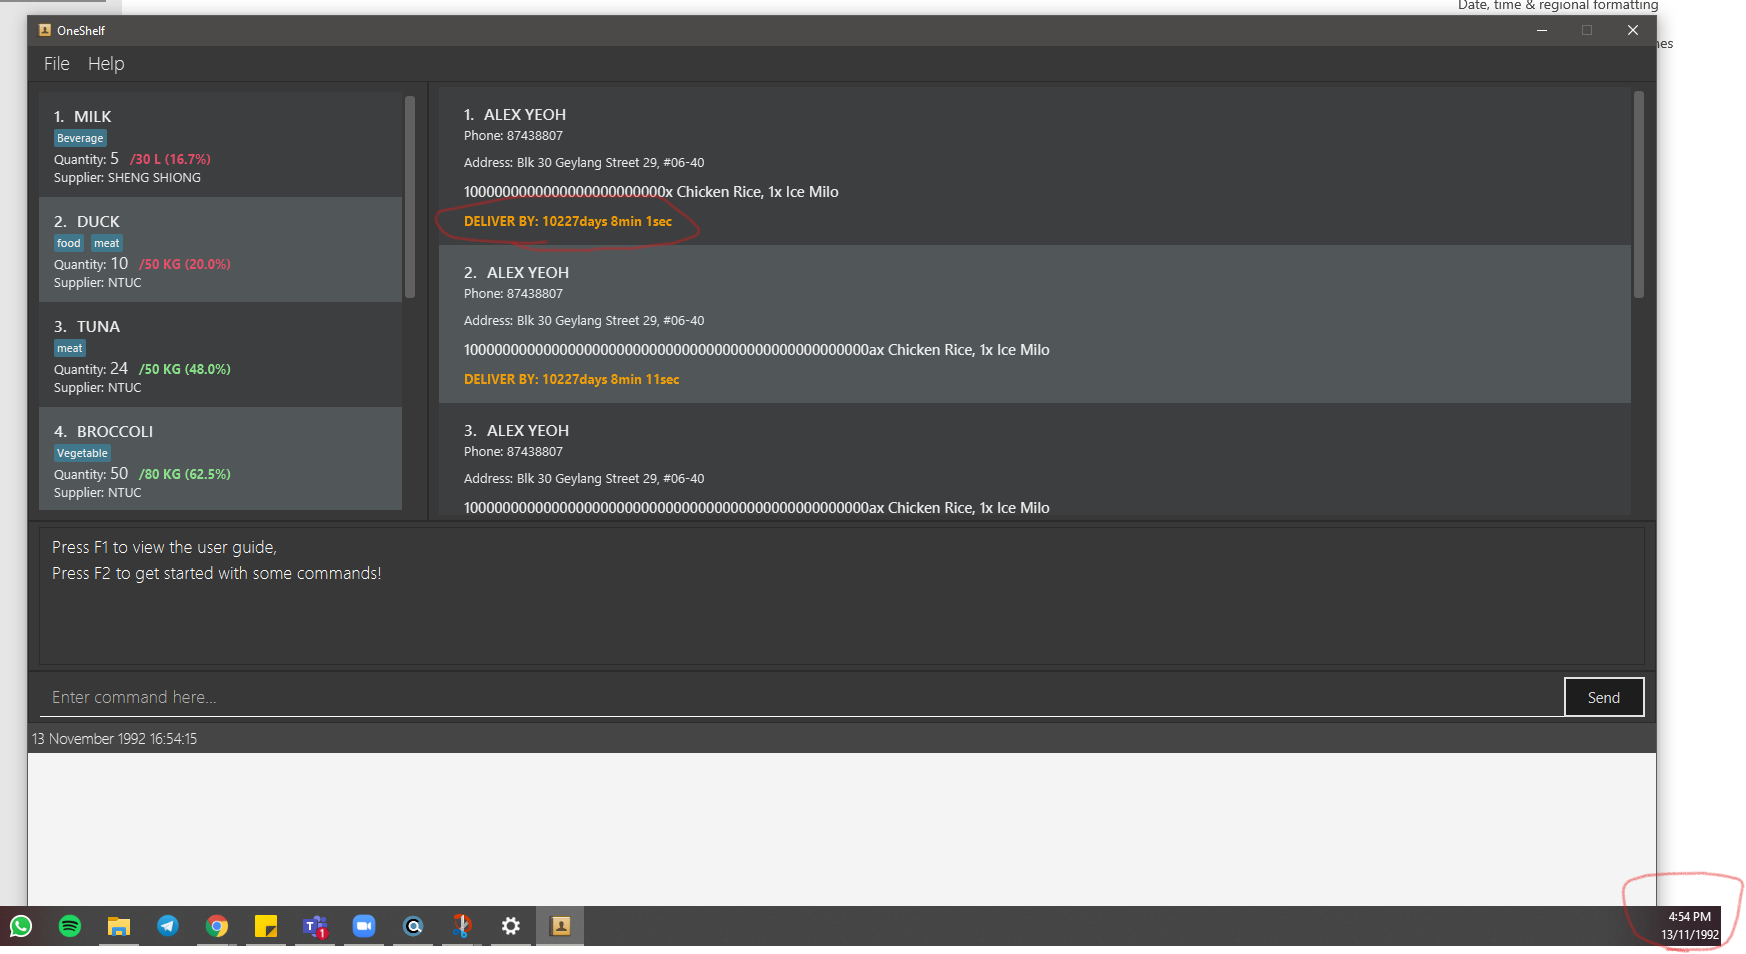Viewport: 1746px width, 954px height.
Task: Open Spotify from the taskbar
Action: [70, 926]
